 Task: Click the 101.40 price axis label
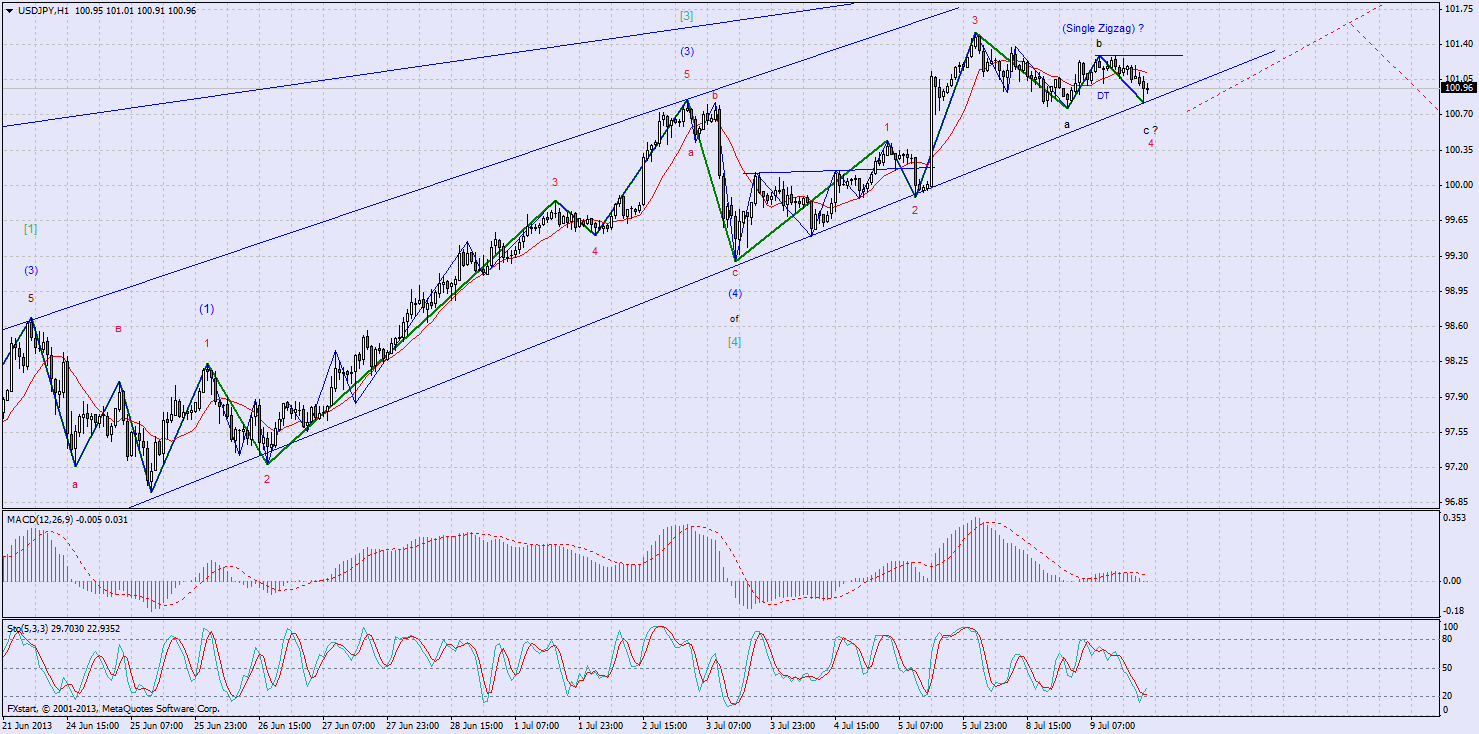click(x=1459, y=44)
